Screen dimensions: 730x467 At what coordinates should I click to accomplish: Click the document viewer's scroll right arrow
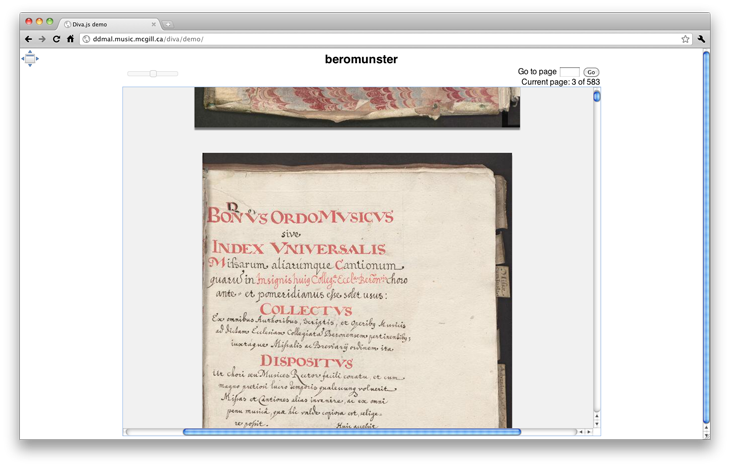click(590, 432)
